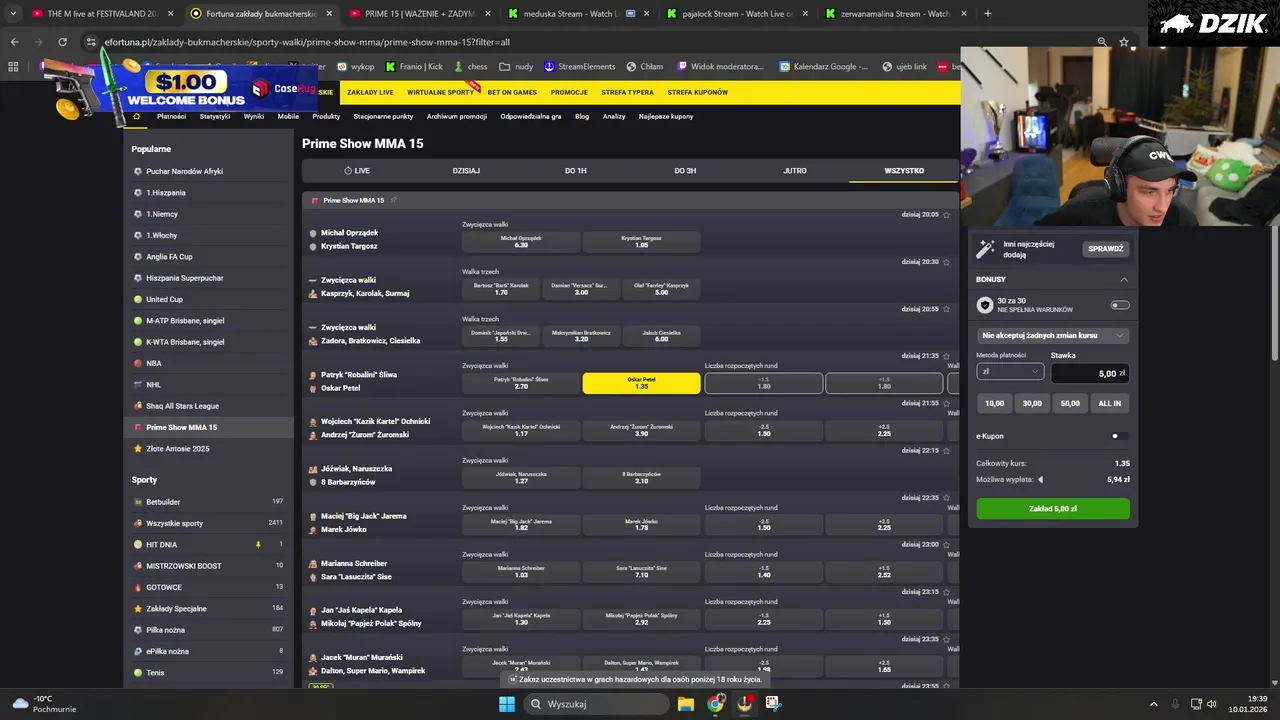Select Patryk Robalini Śliwa 2.70 odds
This screenshot has width=1280, height=720.
coord(521,383)
